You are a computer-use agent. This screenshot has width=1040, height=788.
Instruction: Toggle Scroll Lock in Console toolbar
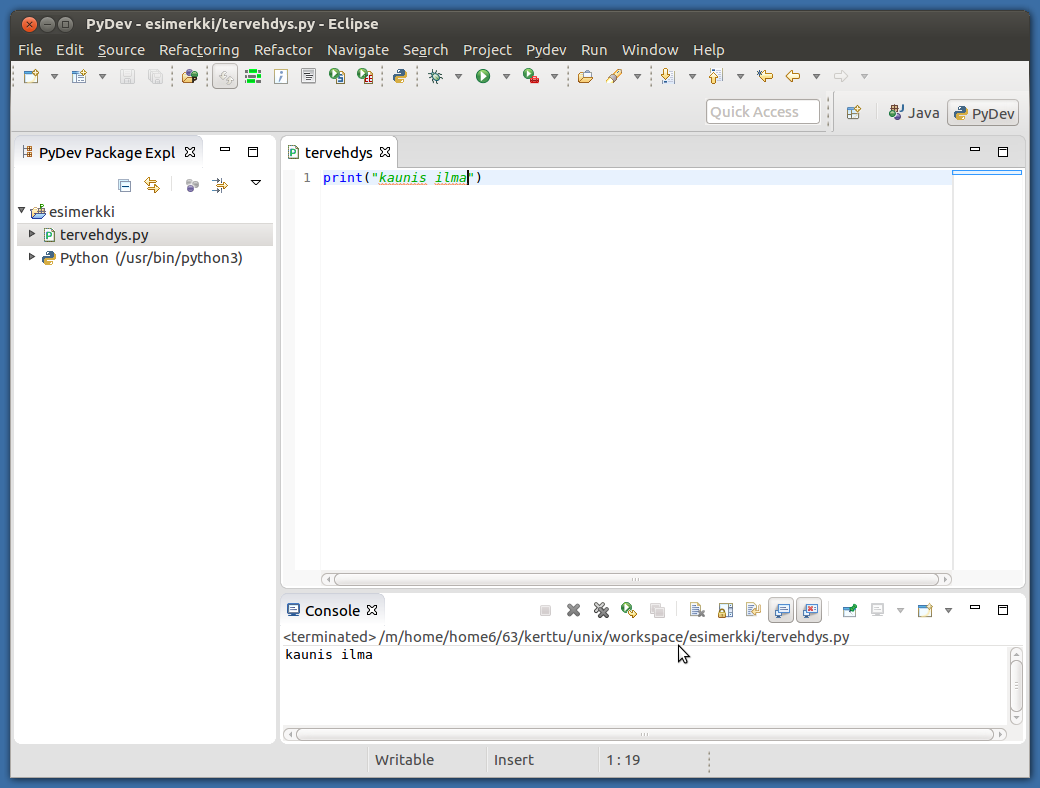(x=725, y=610)
